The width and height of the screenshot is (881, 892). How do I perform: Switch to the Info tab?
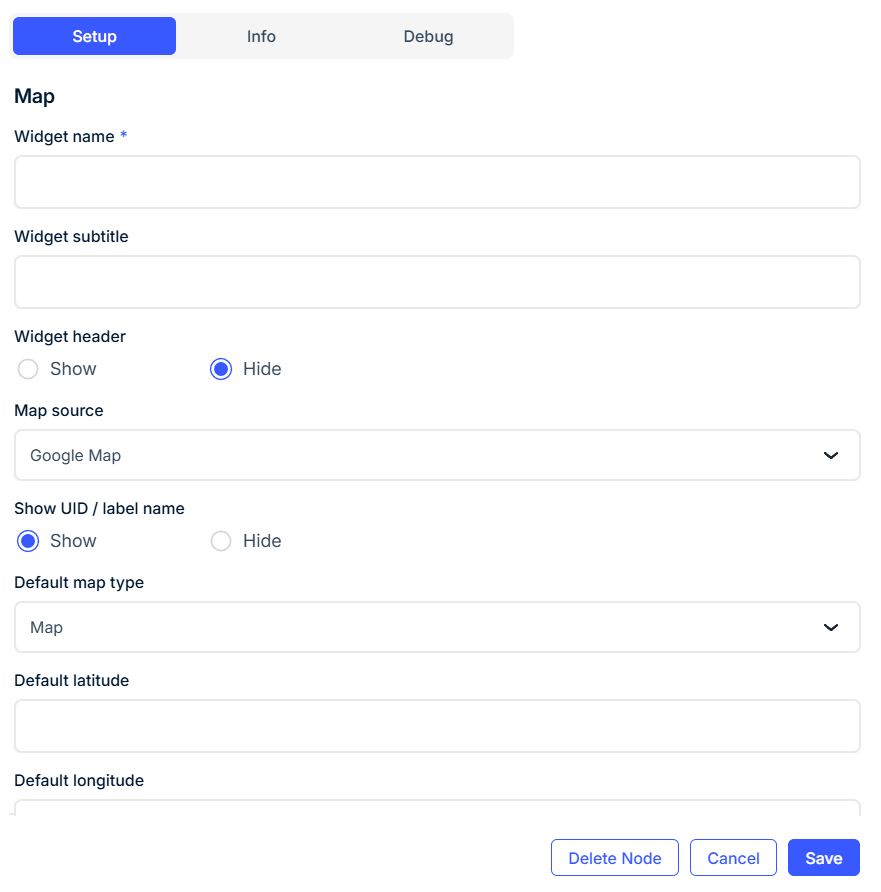[x=261, y=36]
